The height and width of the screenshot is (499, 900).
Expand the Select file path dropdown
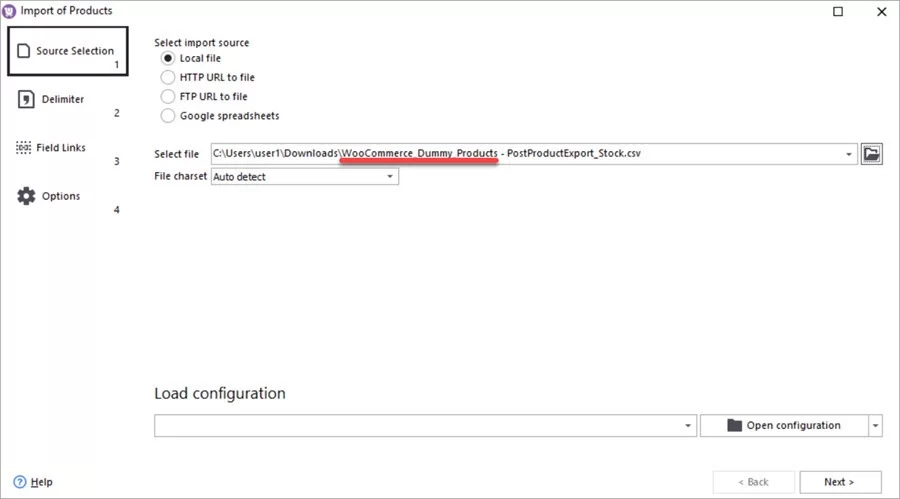(849, 154)
